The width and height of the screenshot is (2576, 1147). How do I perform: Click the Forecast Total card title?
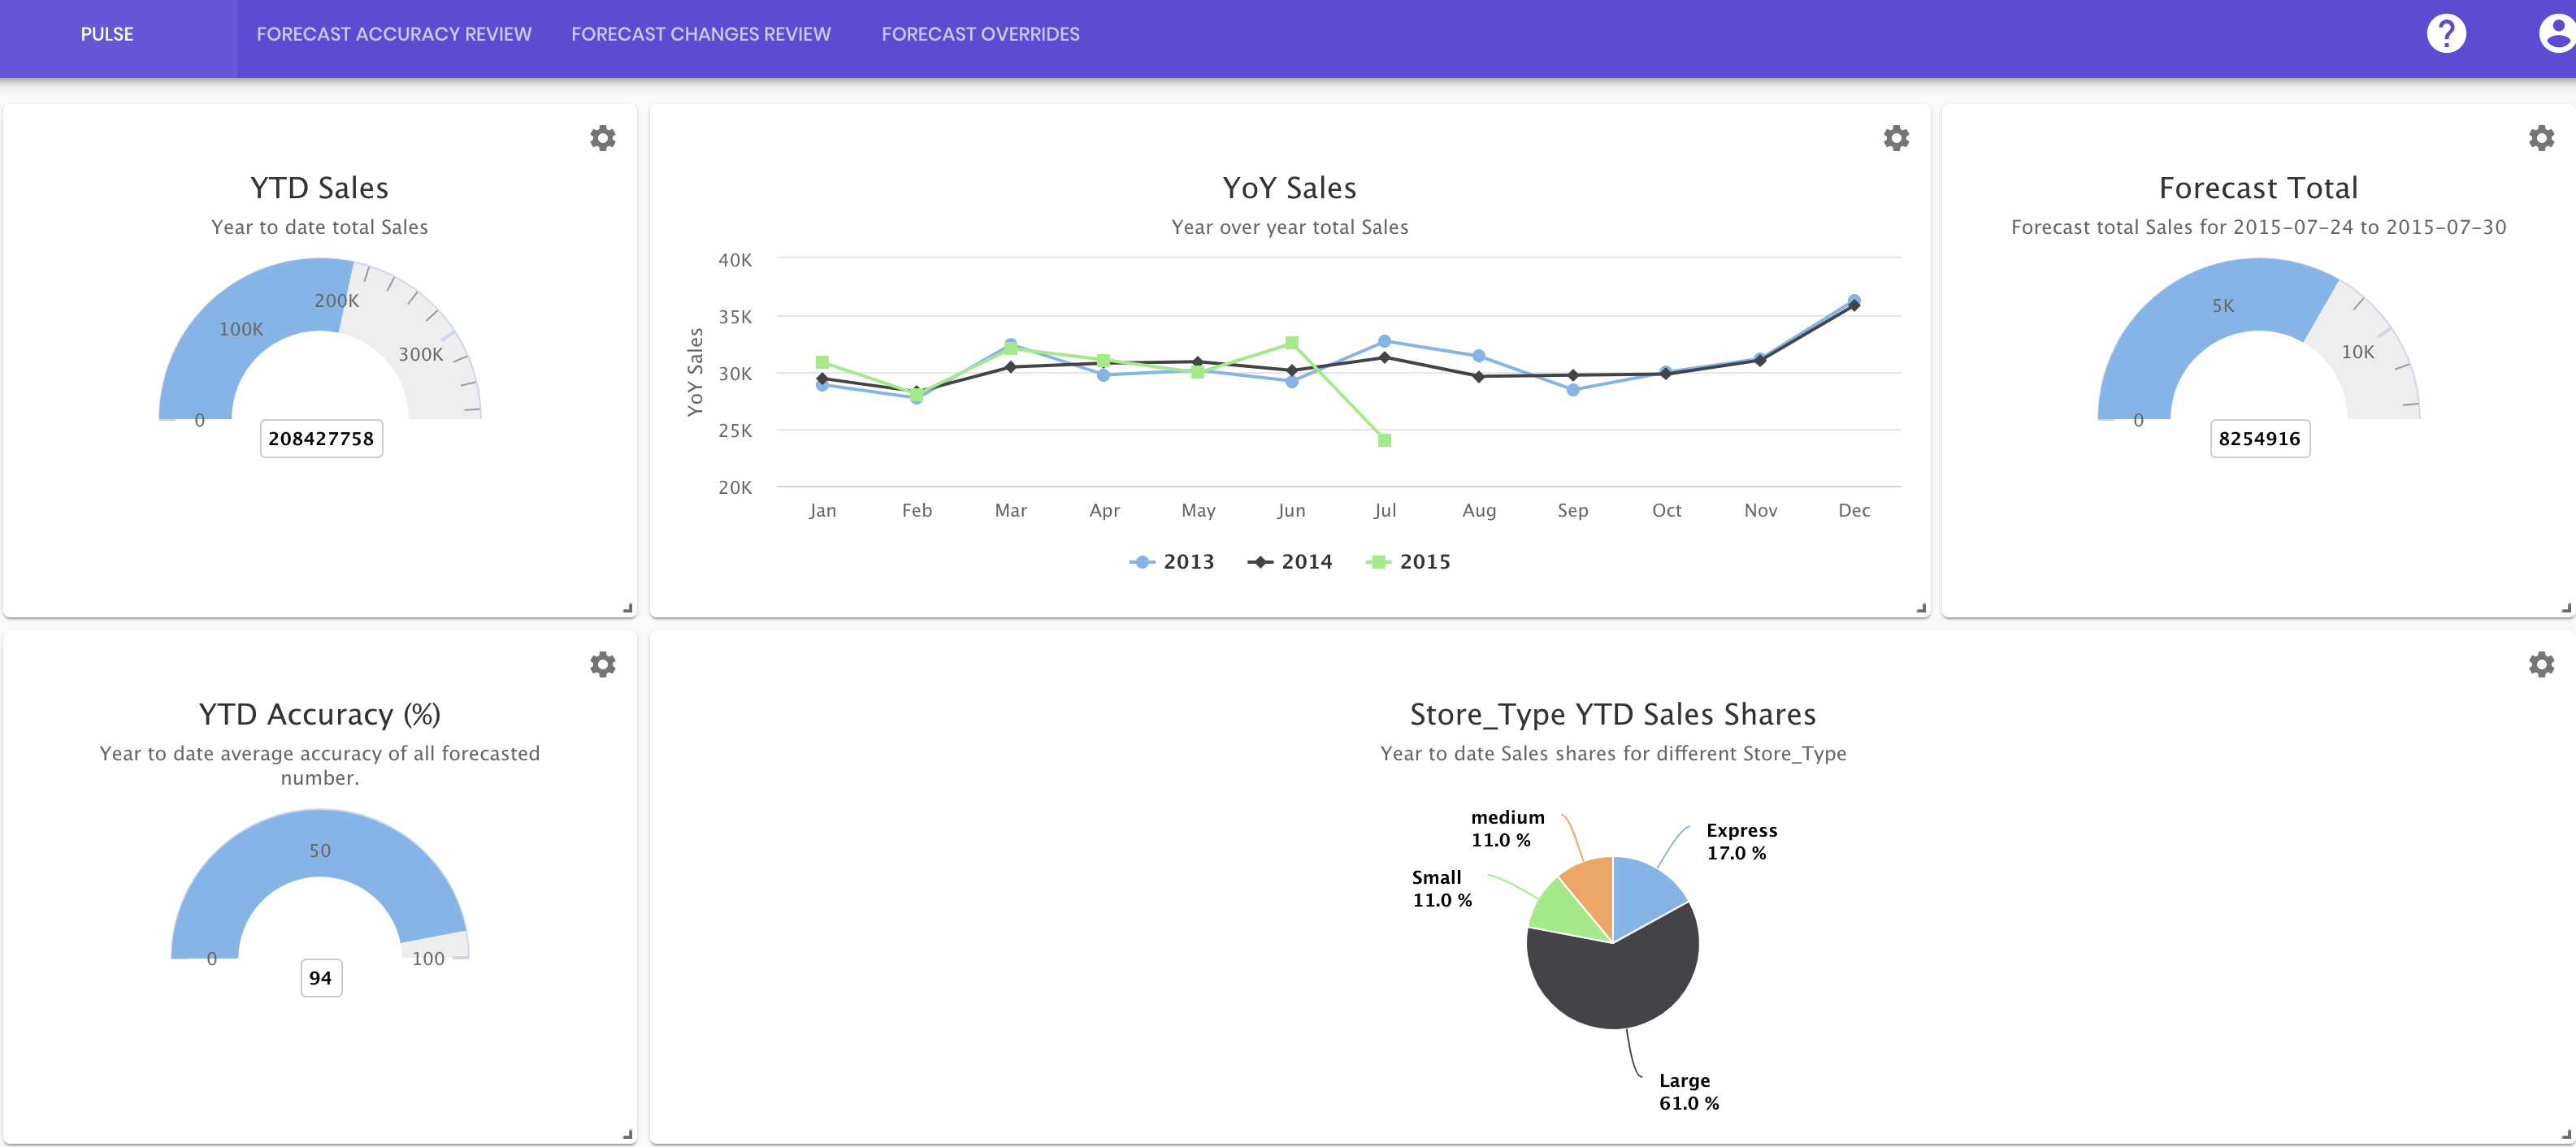click(2258, 188)
